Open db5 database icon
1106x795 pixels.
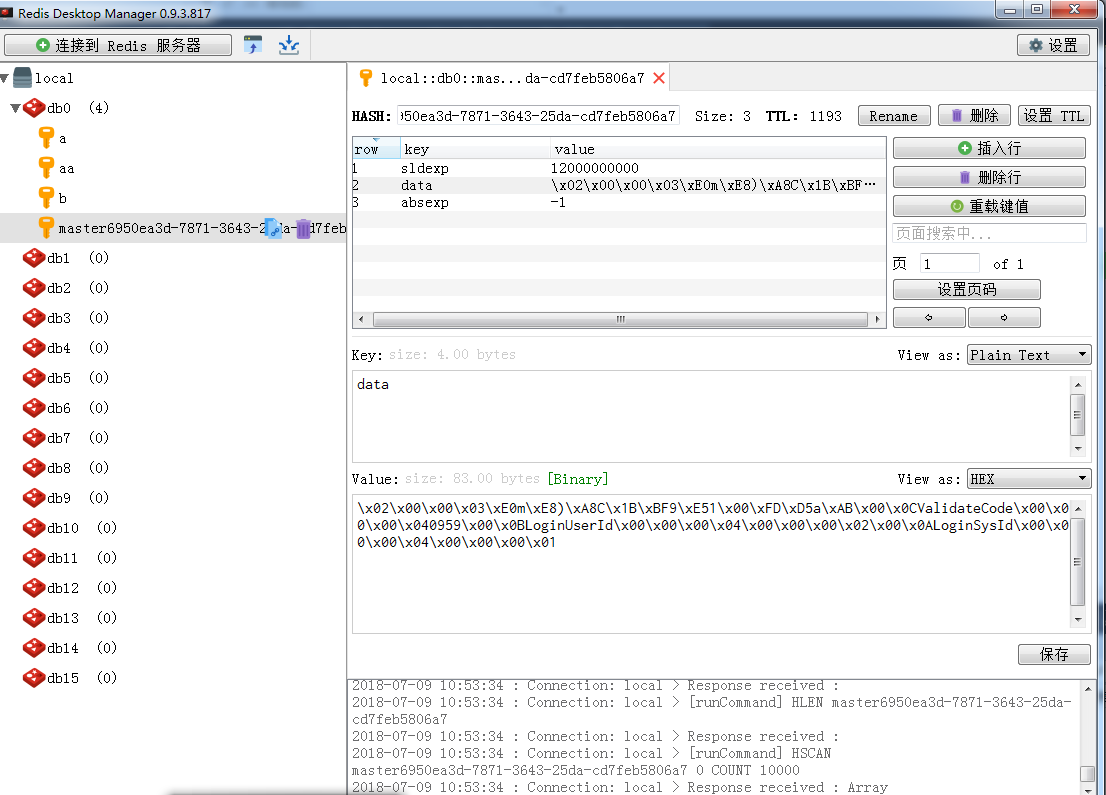coord(34,378)
